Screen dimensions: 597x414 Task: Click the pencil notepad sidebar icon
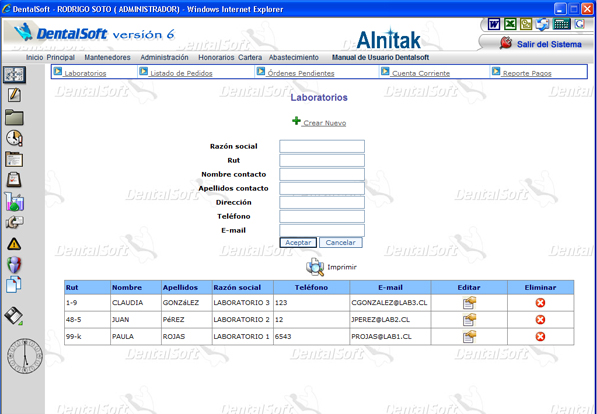[14, 95]
